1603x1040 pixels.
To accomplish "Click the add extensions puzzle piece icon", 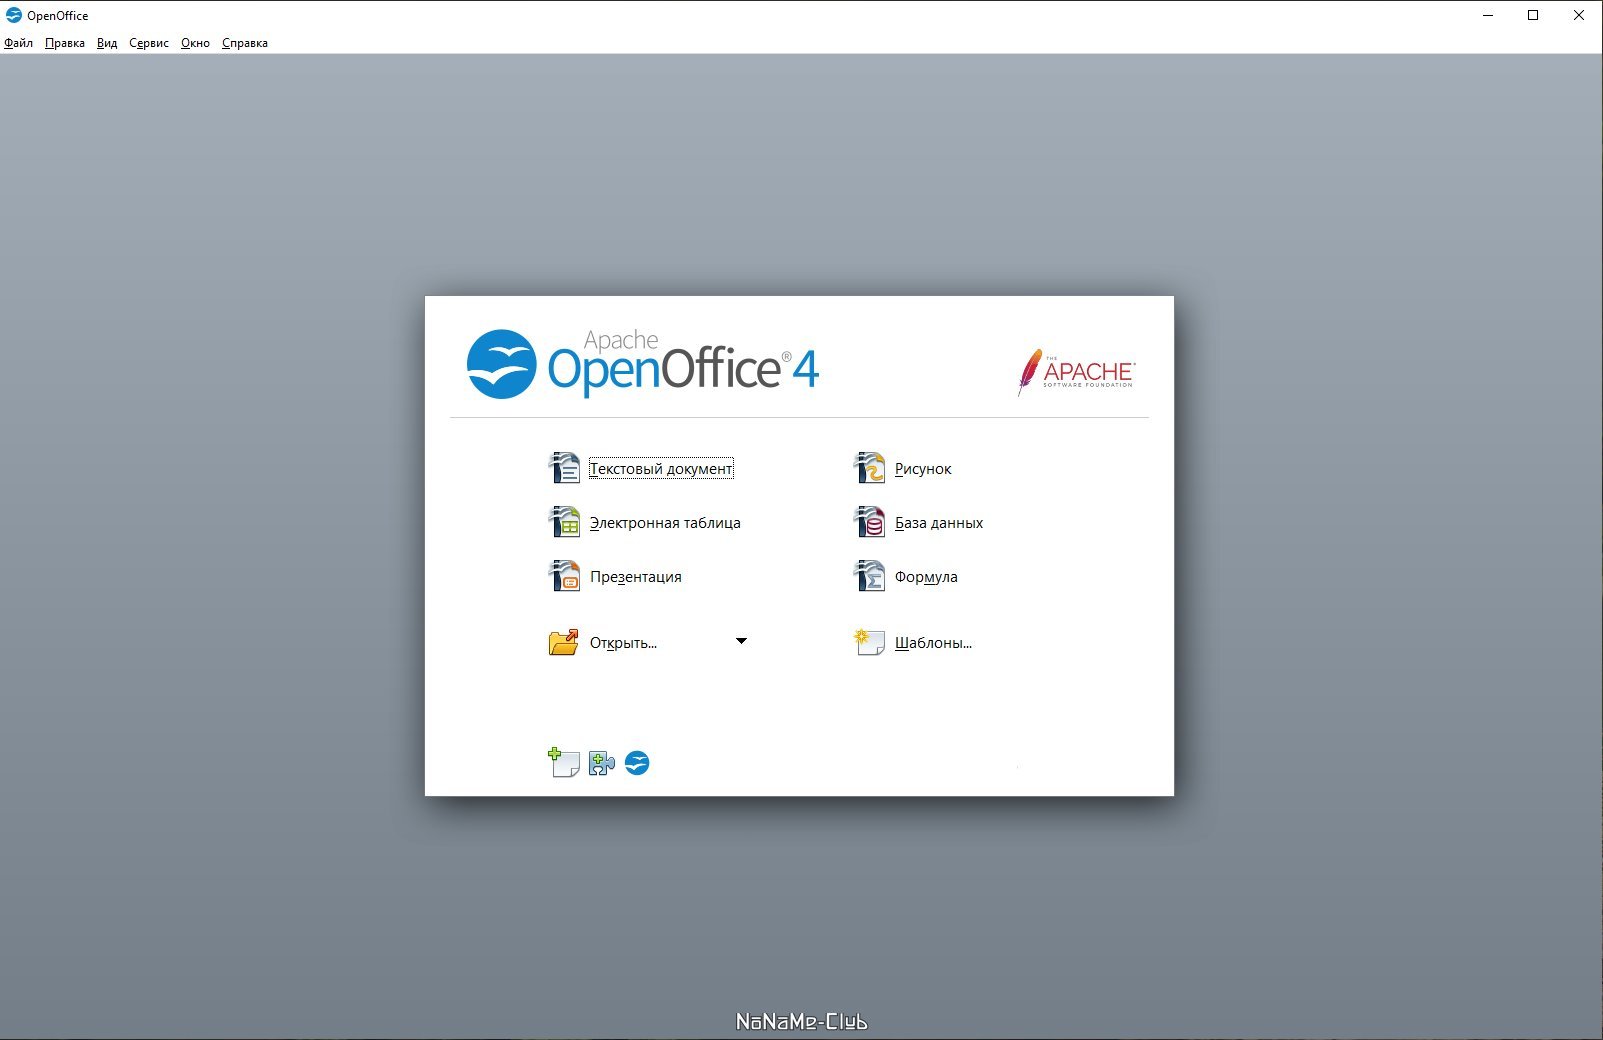I will click(x=601, y=763).
